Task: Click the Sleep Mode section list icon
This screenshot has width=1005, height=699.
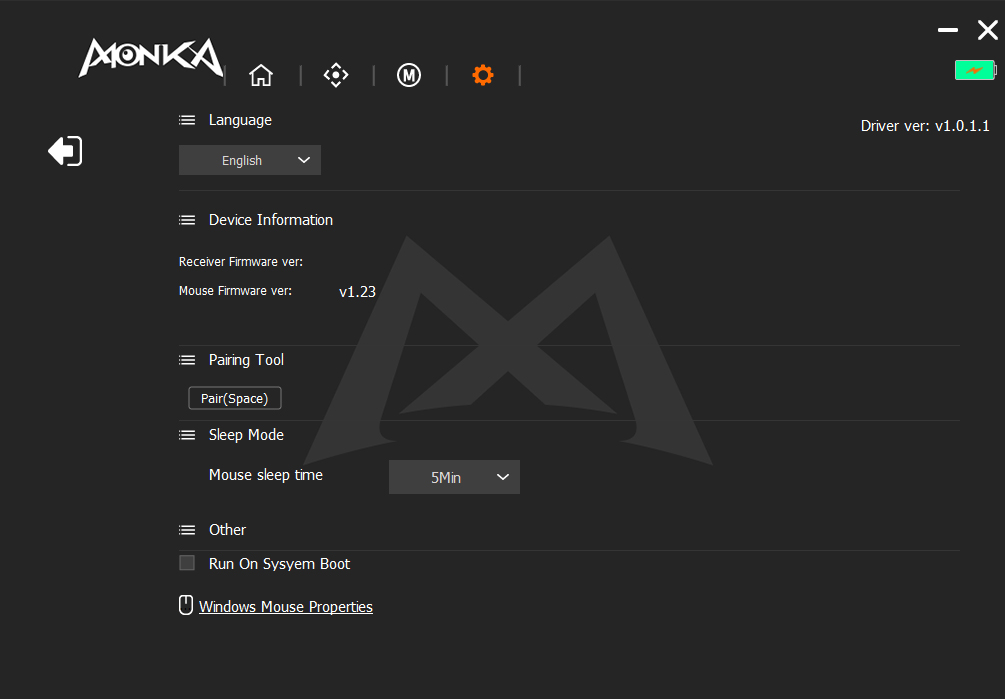Action: pyautogui.click(x=187, y=435)
